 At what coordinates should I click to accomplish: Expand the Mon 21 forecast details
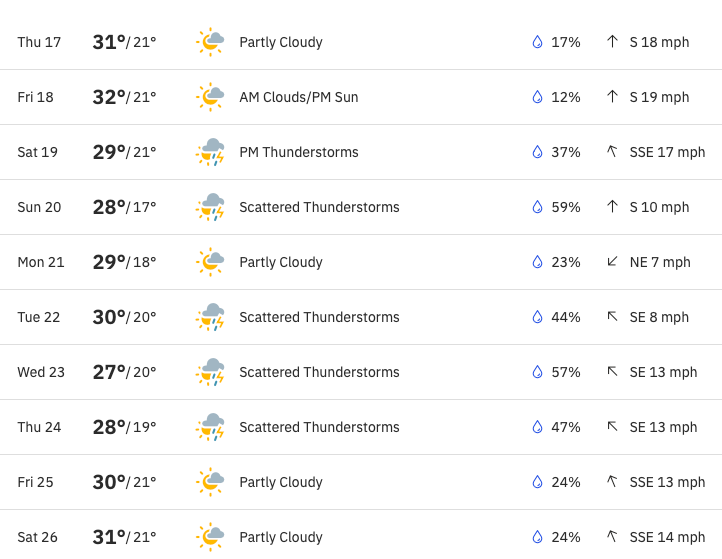pos(361,262)
